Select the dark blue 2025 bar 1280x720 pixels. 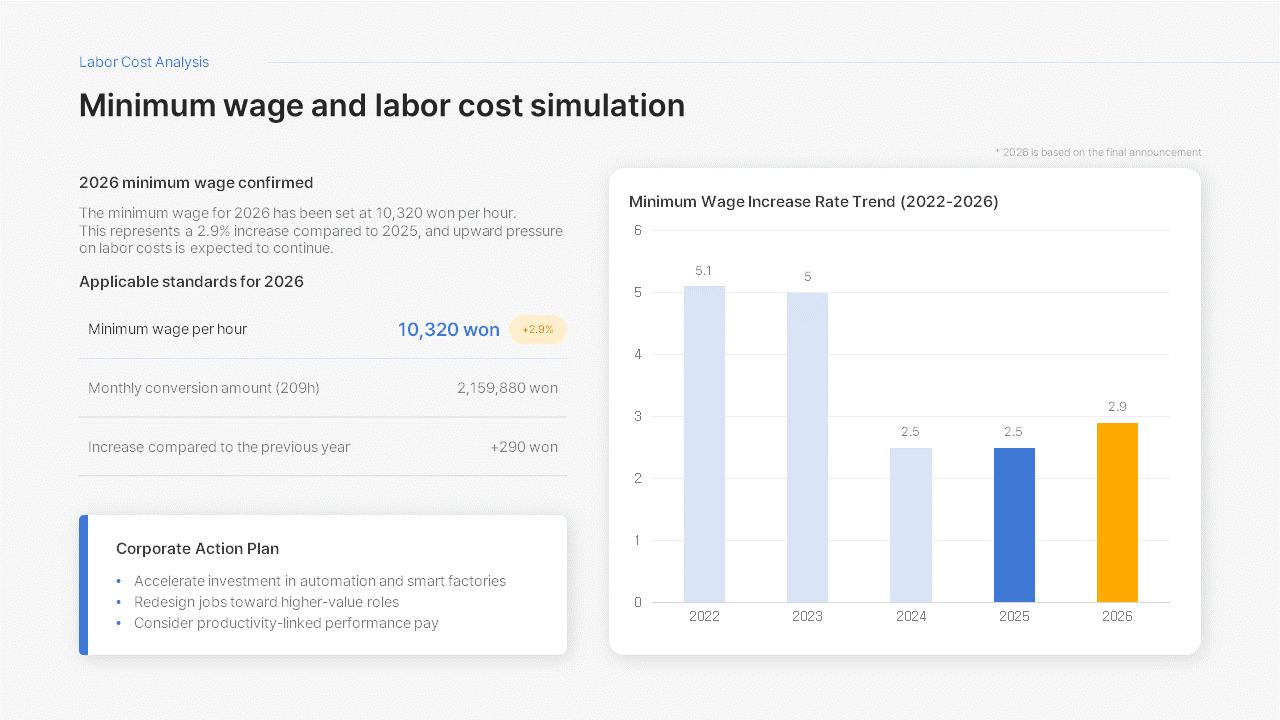coord(1014,525)
